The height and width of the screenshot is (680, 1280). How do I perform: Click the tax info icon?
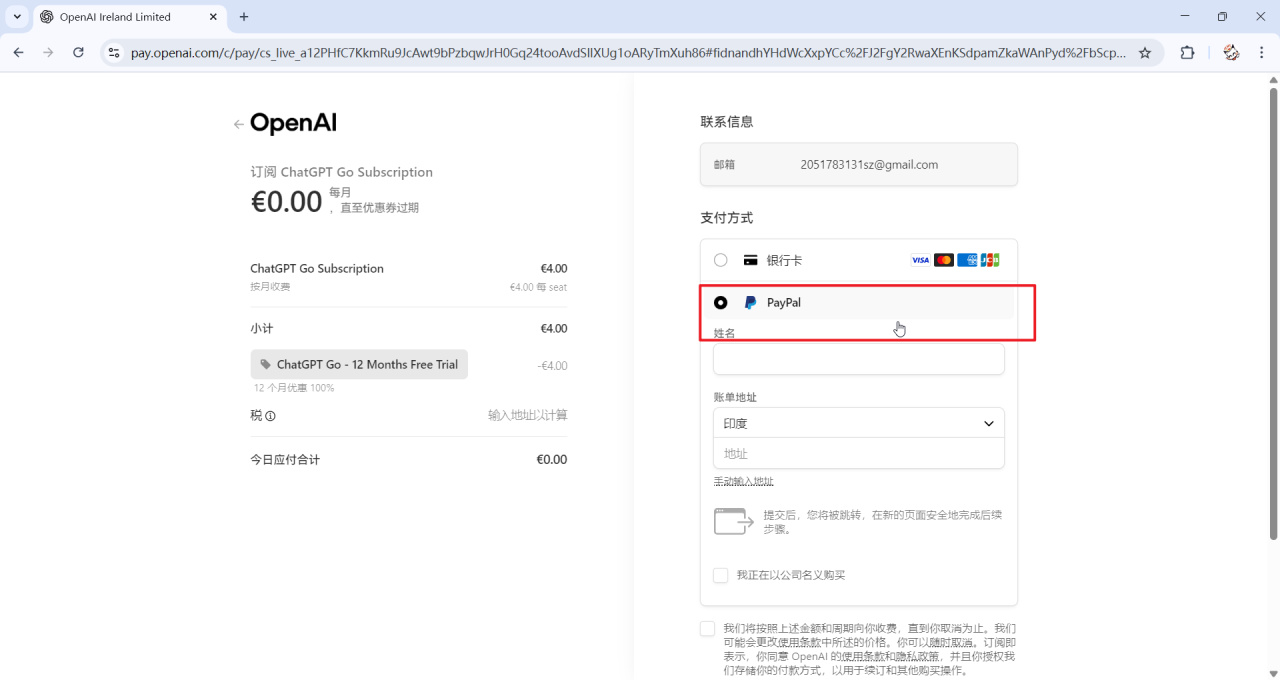270,416
